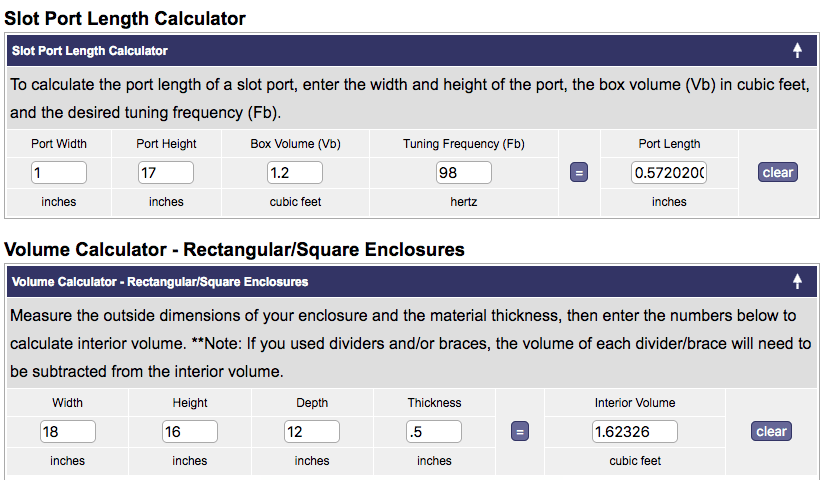Select the enclosure Depth input field
This screenshot has height=480, width=827.
point(311,432)
